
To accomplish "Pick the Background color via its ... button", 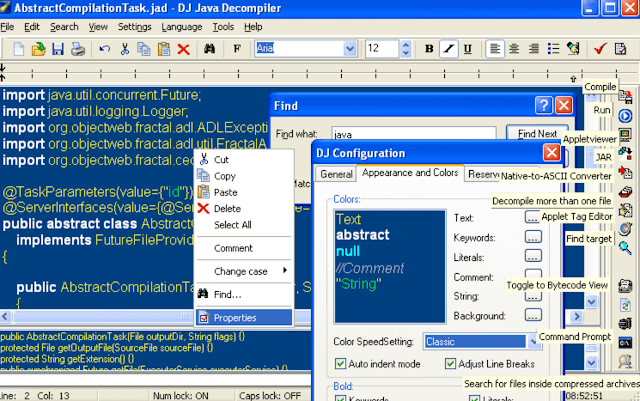I will tap(533, 315).
